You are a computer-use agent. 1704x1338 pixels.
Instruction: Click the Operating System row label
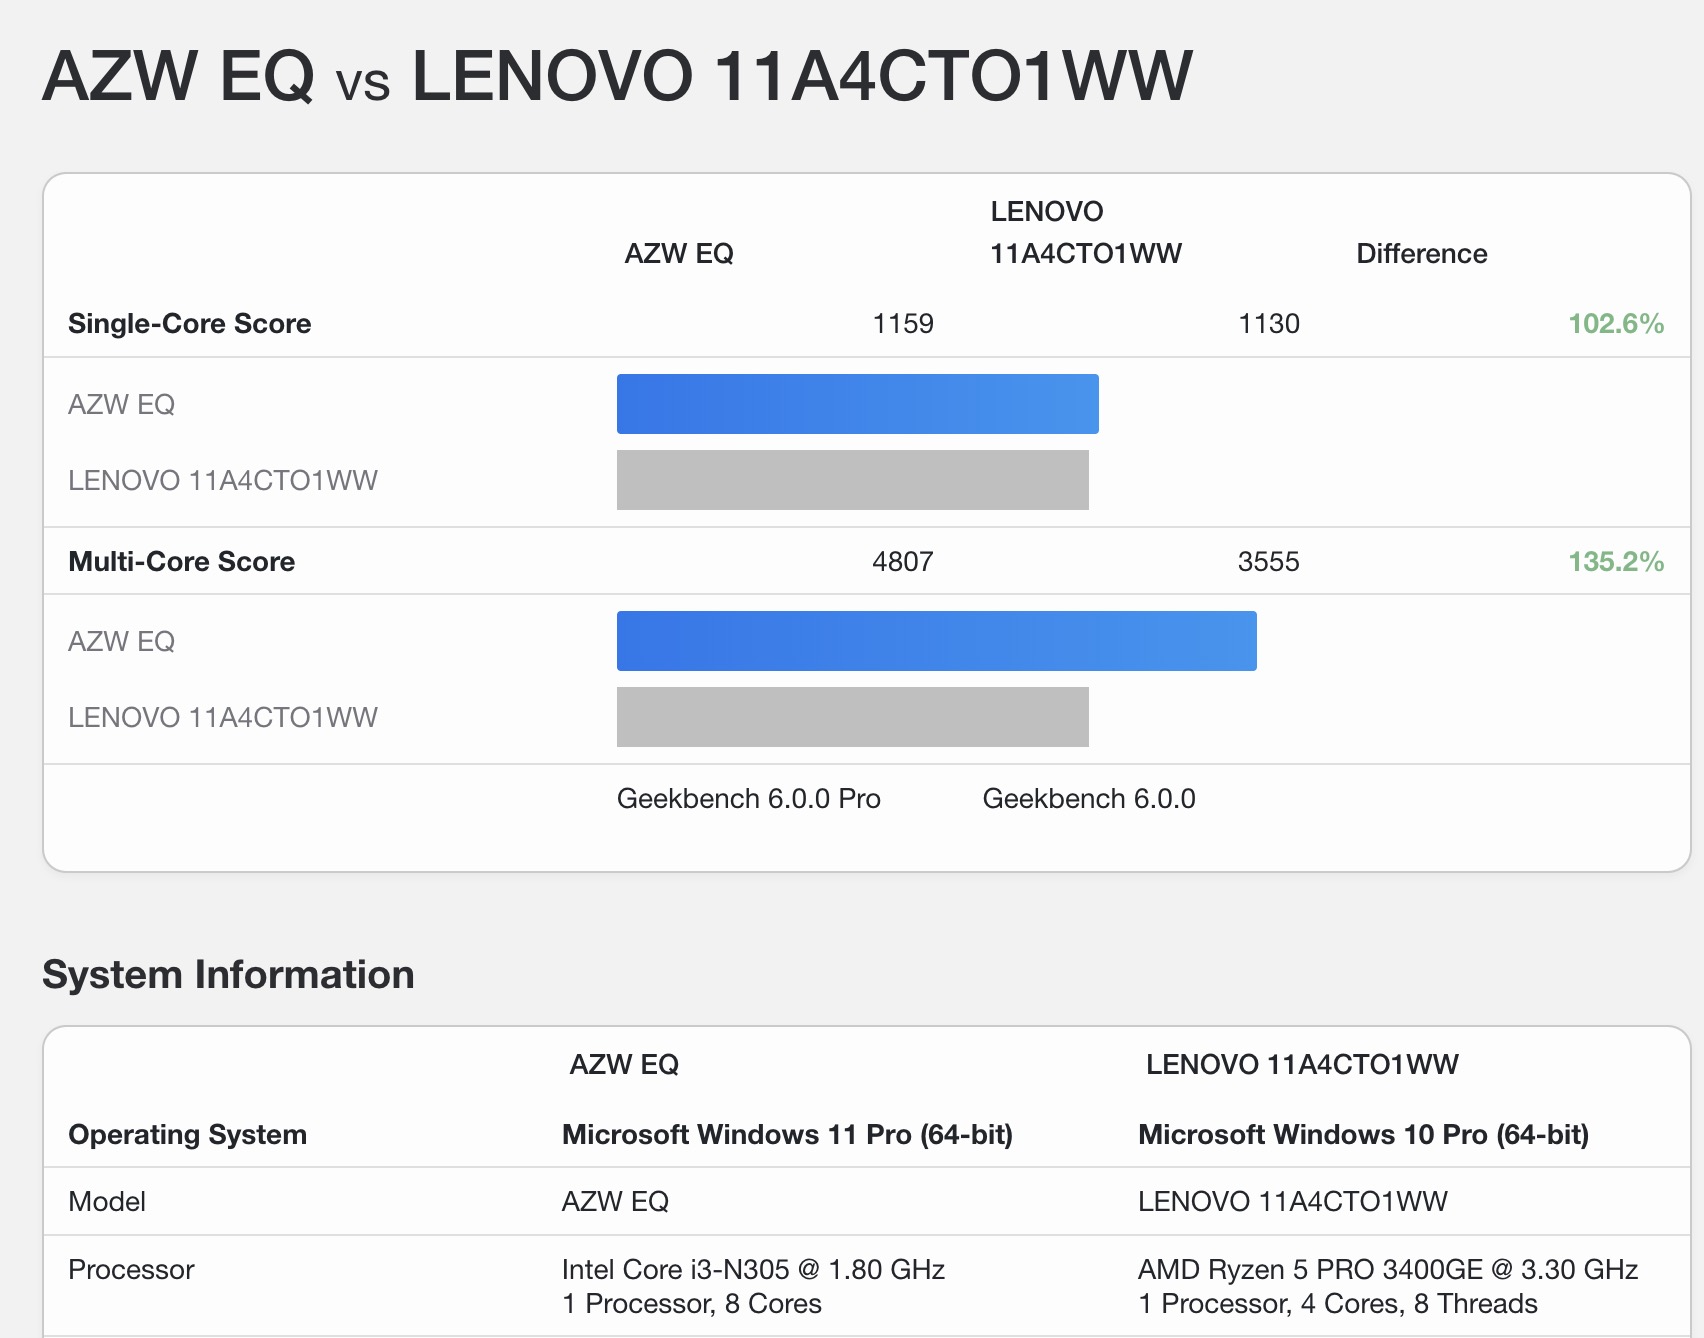(x=187, y=1135)
